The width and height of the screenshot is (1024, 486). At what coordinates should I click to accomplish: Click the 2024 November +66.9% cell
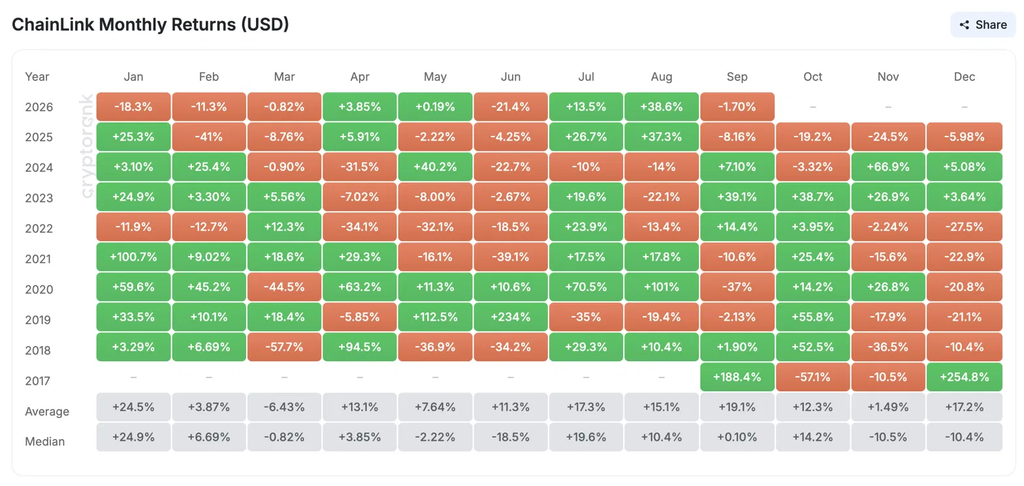click(888, 167)
